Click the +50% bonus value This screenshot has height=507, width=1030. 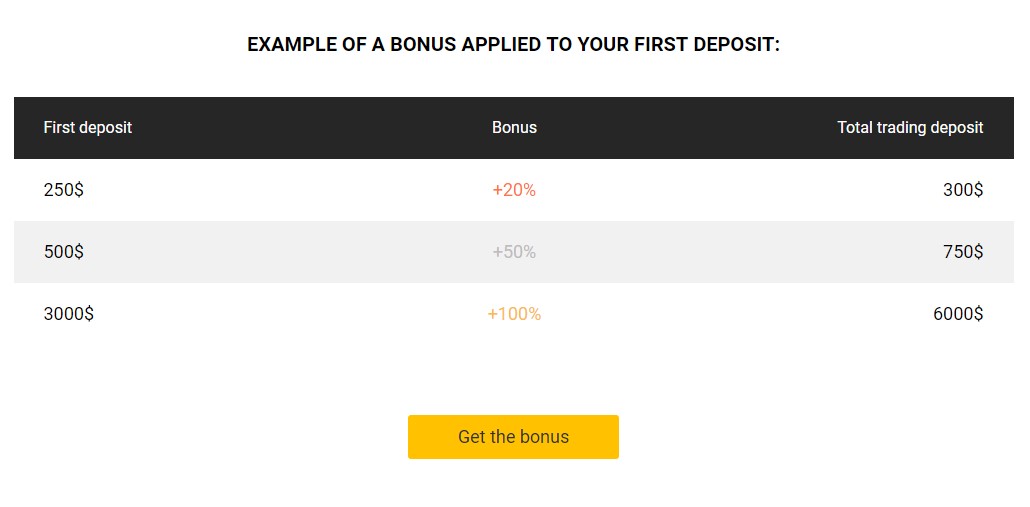(514, 252)
